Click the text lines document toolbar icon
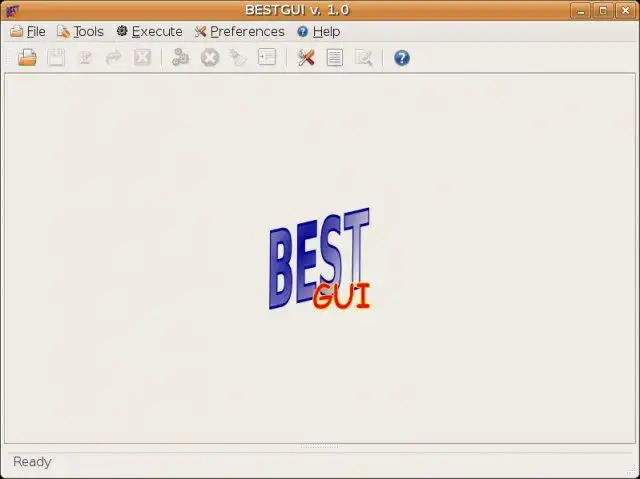This screenshot has height=479, width=640. click(x=335, y=58)
